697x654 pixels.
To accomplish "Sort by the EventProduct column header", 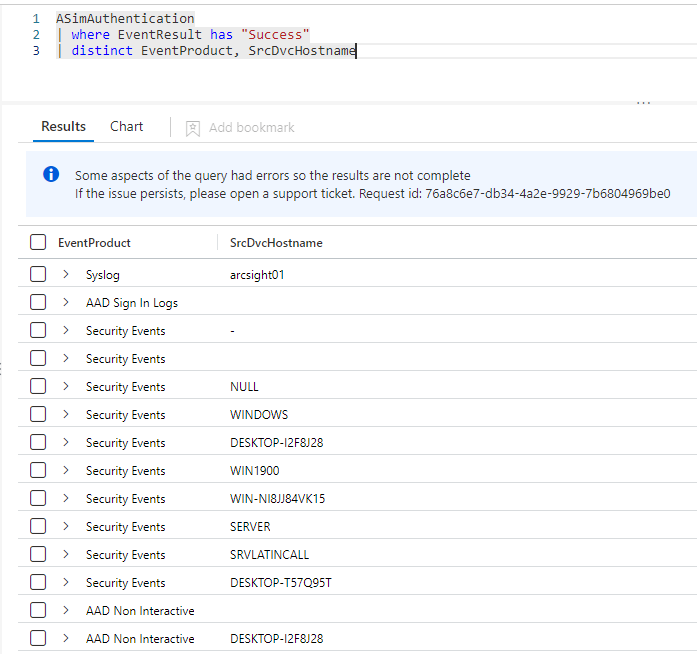I will point(94,243).
